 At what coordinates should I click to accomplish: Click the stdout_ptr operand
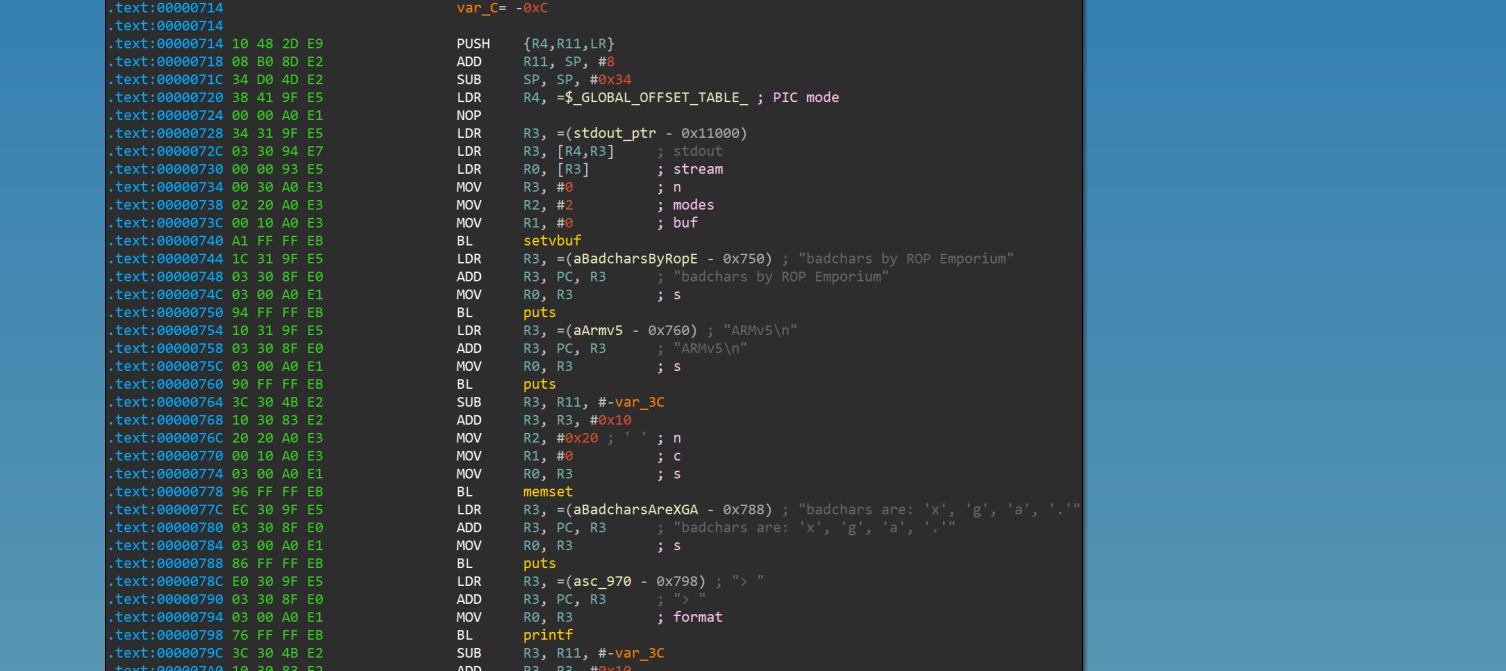pyautogui.click(x=612, y=134)
